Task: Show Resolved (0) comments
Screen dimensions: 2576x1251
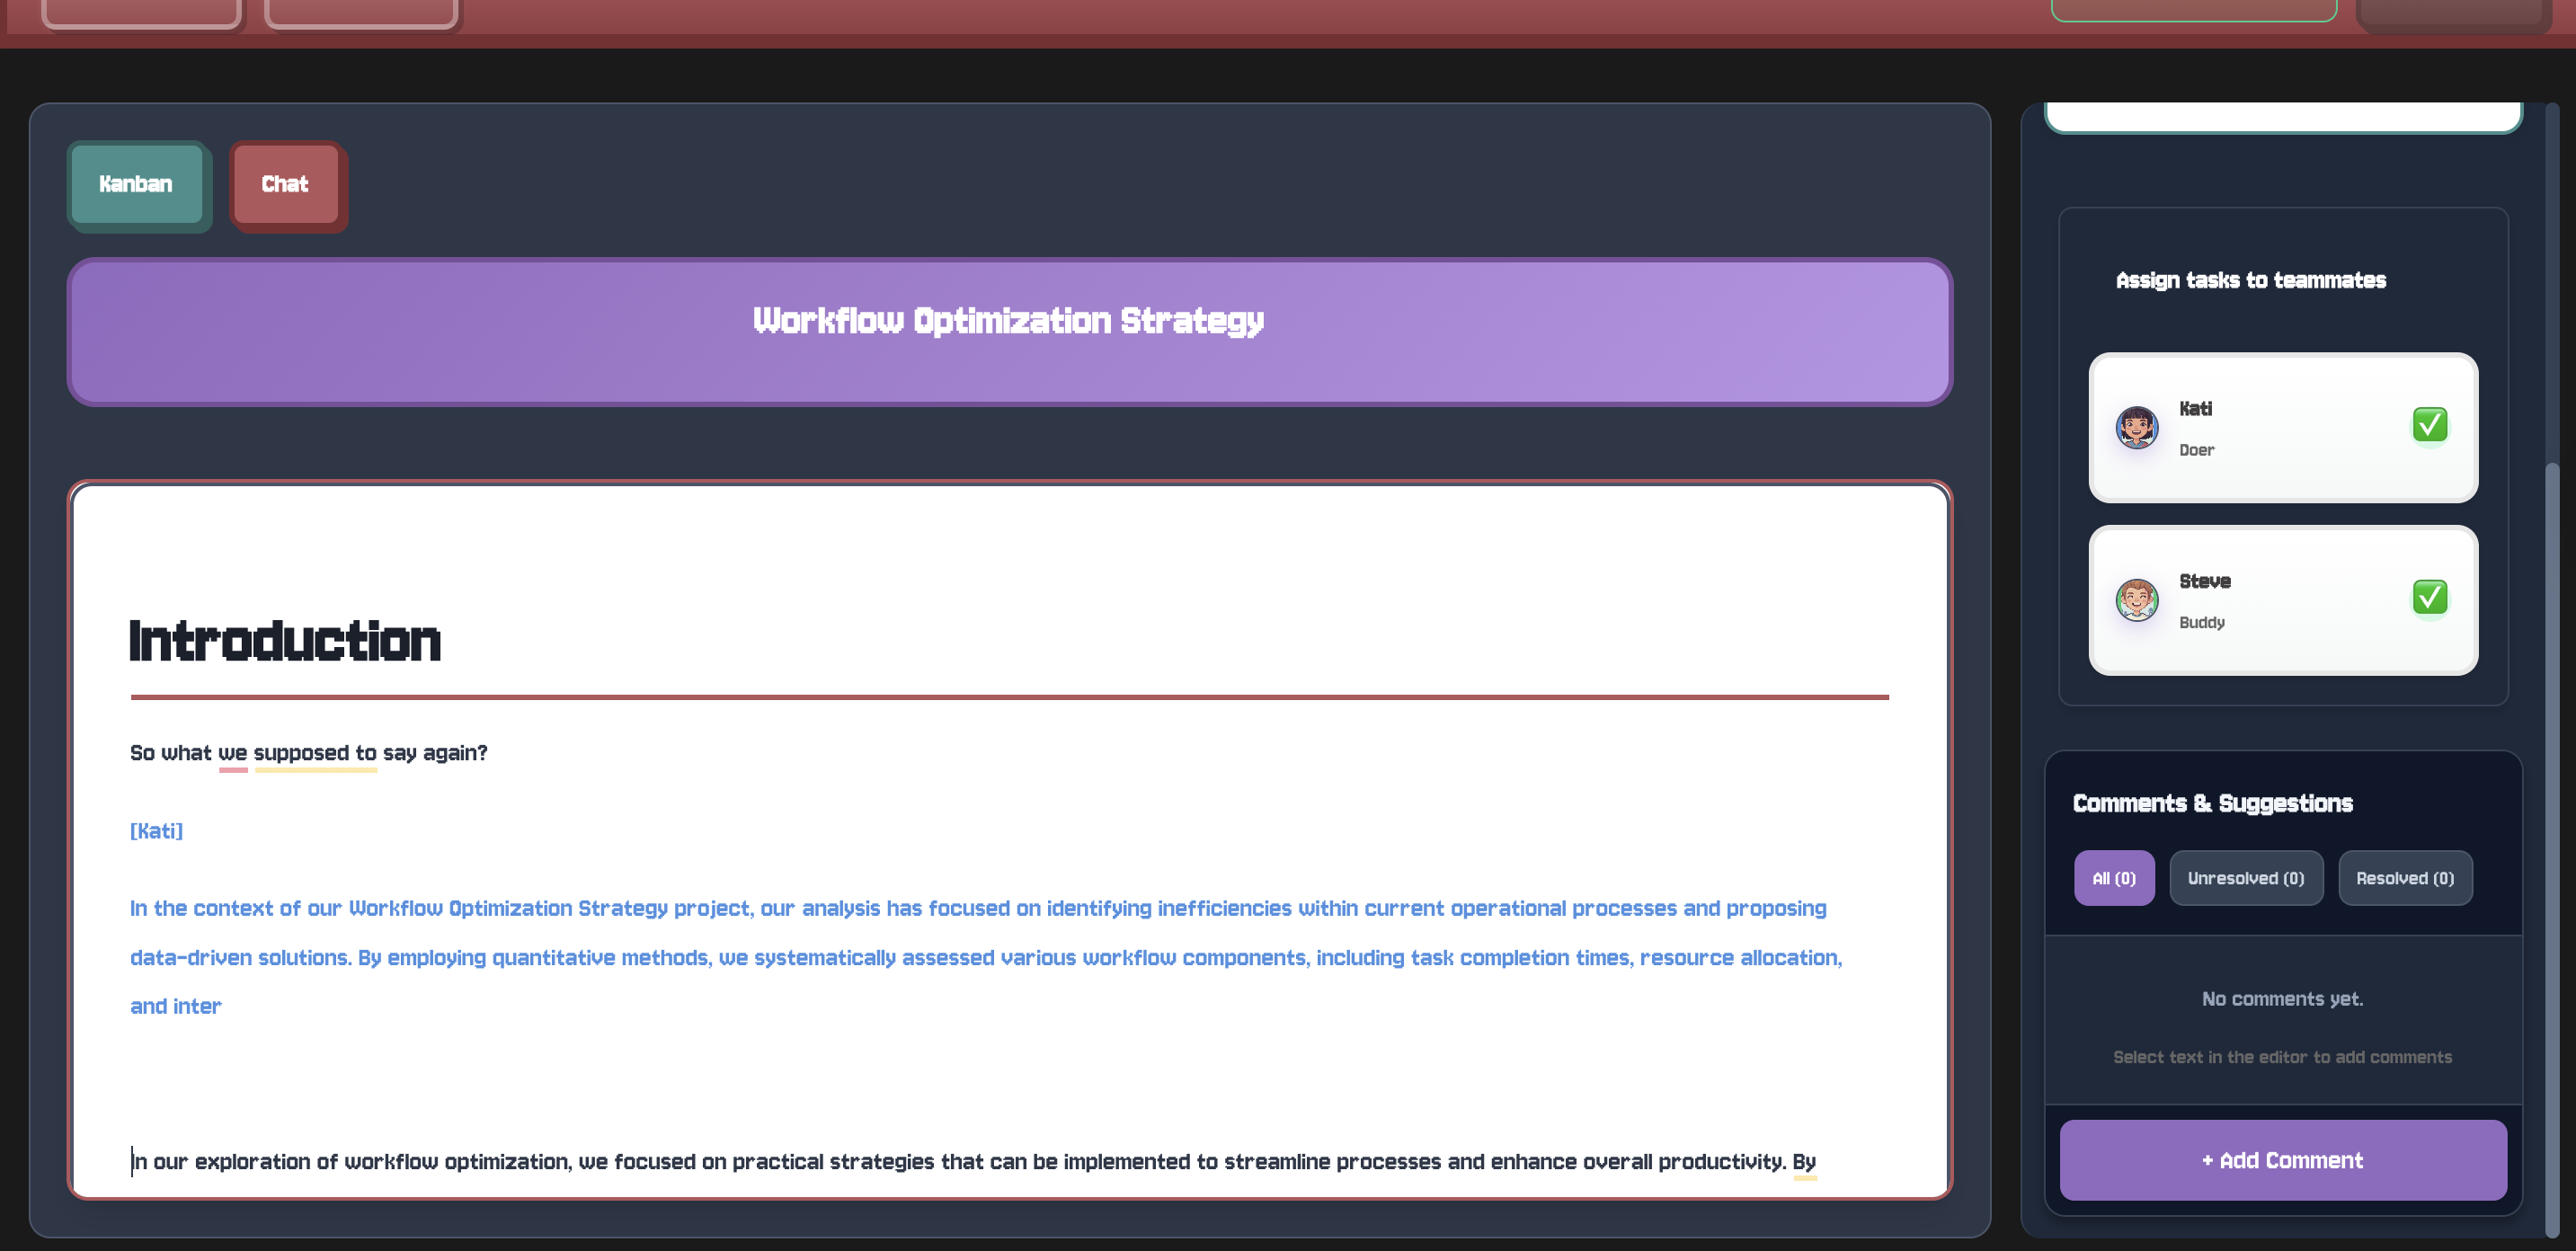Action: pos(2404,878)
